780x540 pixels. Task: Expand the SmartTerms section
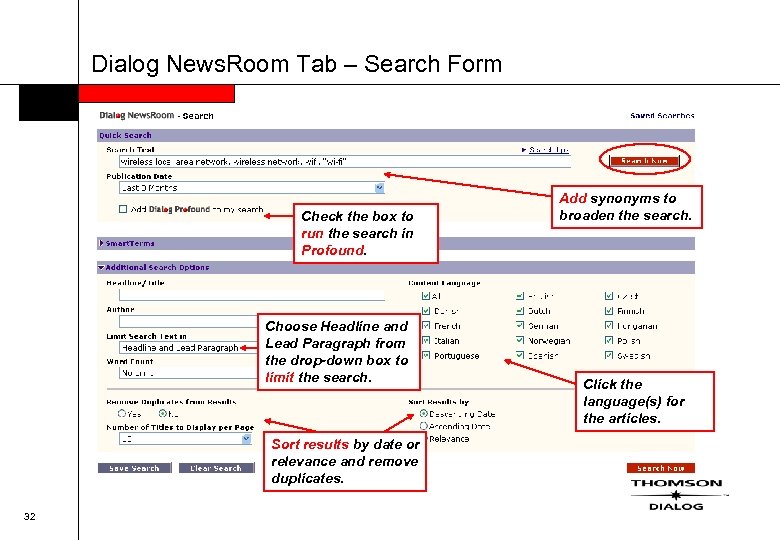click(101, 243)
